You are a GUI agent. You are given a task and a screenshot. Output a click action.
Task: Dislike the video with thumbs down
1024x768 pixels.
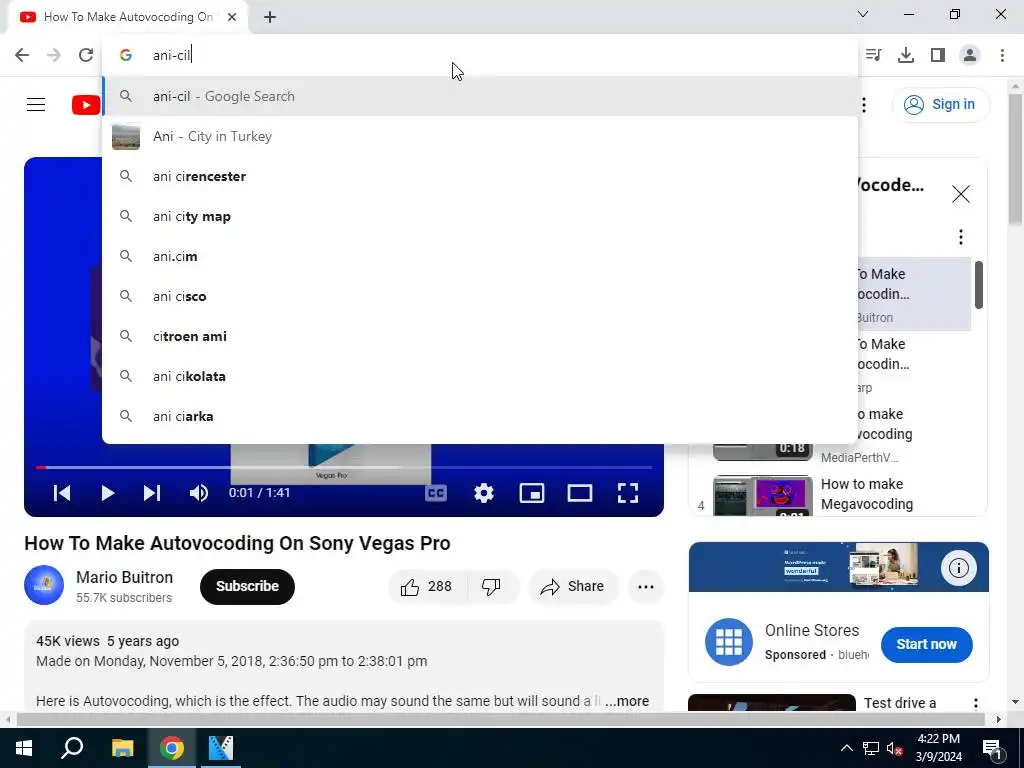pyautogui.click(x=491, y=586)
